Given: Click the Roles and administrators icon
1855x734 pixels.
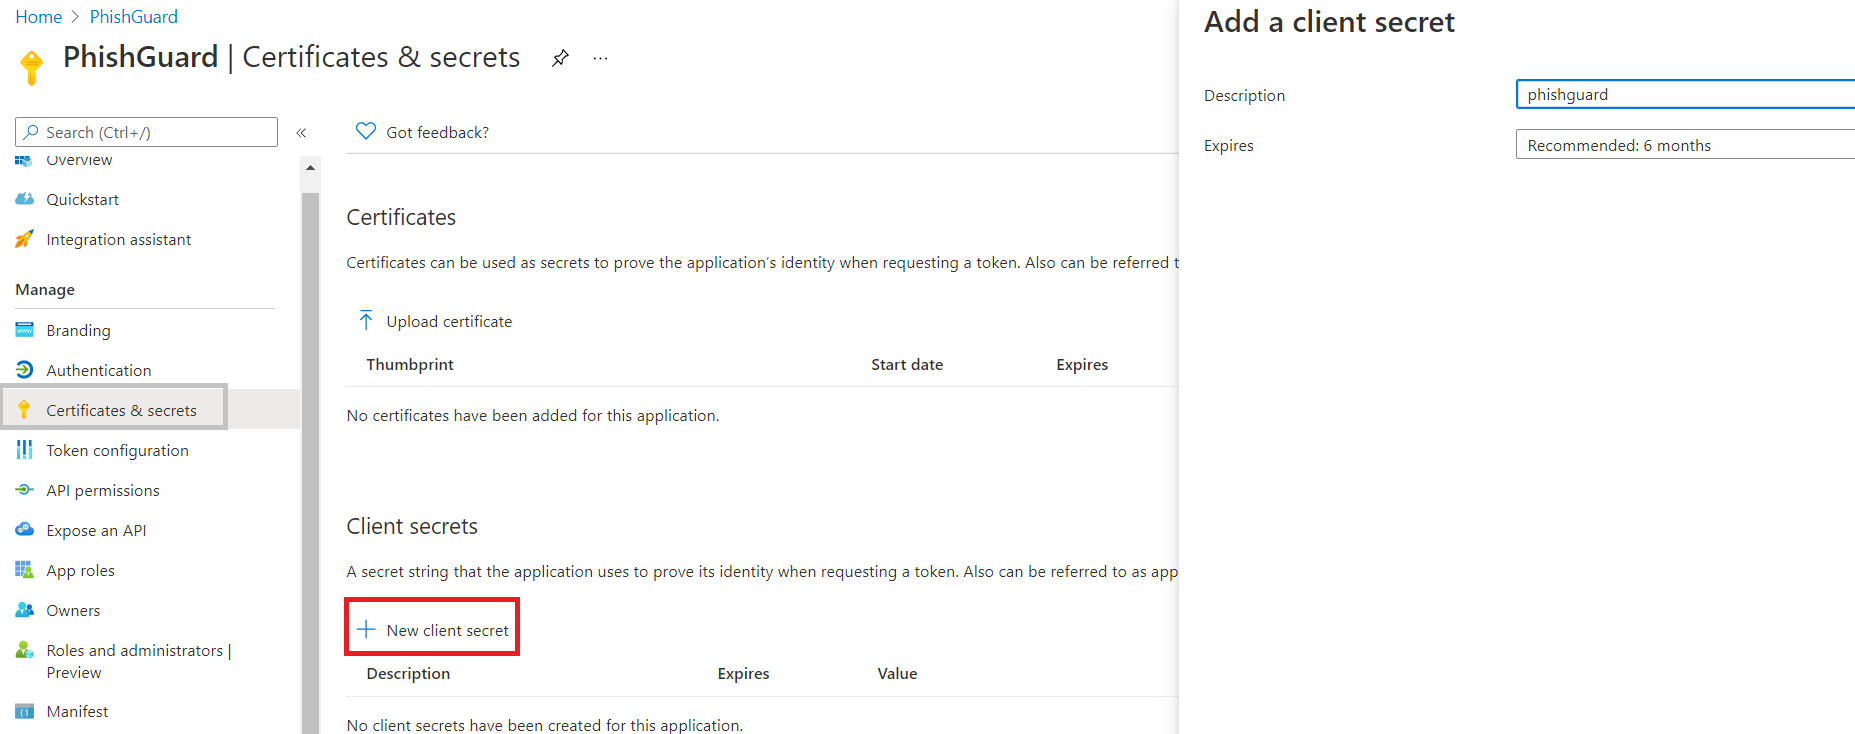Looking at the screenshot, I should click(25, 650).
